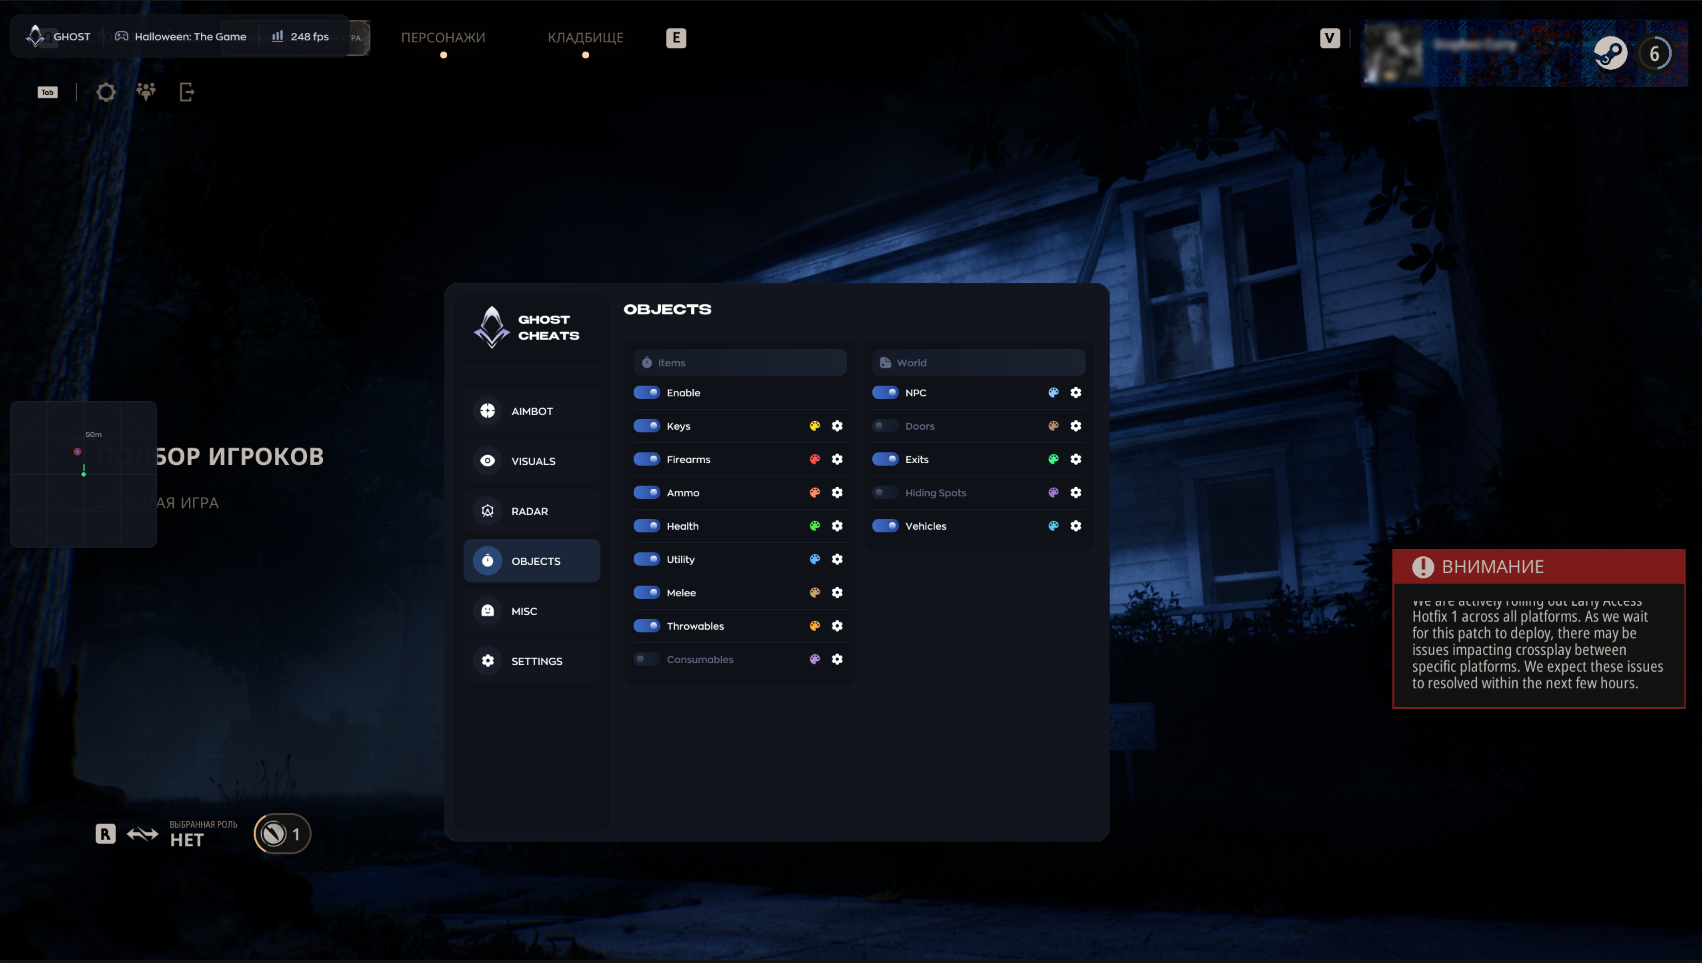This screenshot has width=1702, height=963.
Task: Open settings gear for Doors row
Action: 1076,426
